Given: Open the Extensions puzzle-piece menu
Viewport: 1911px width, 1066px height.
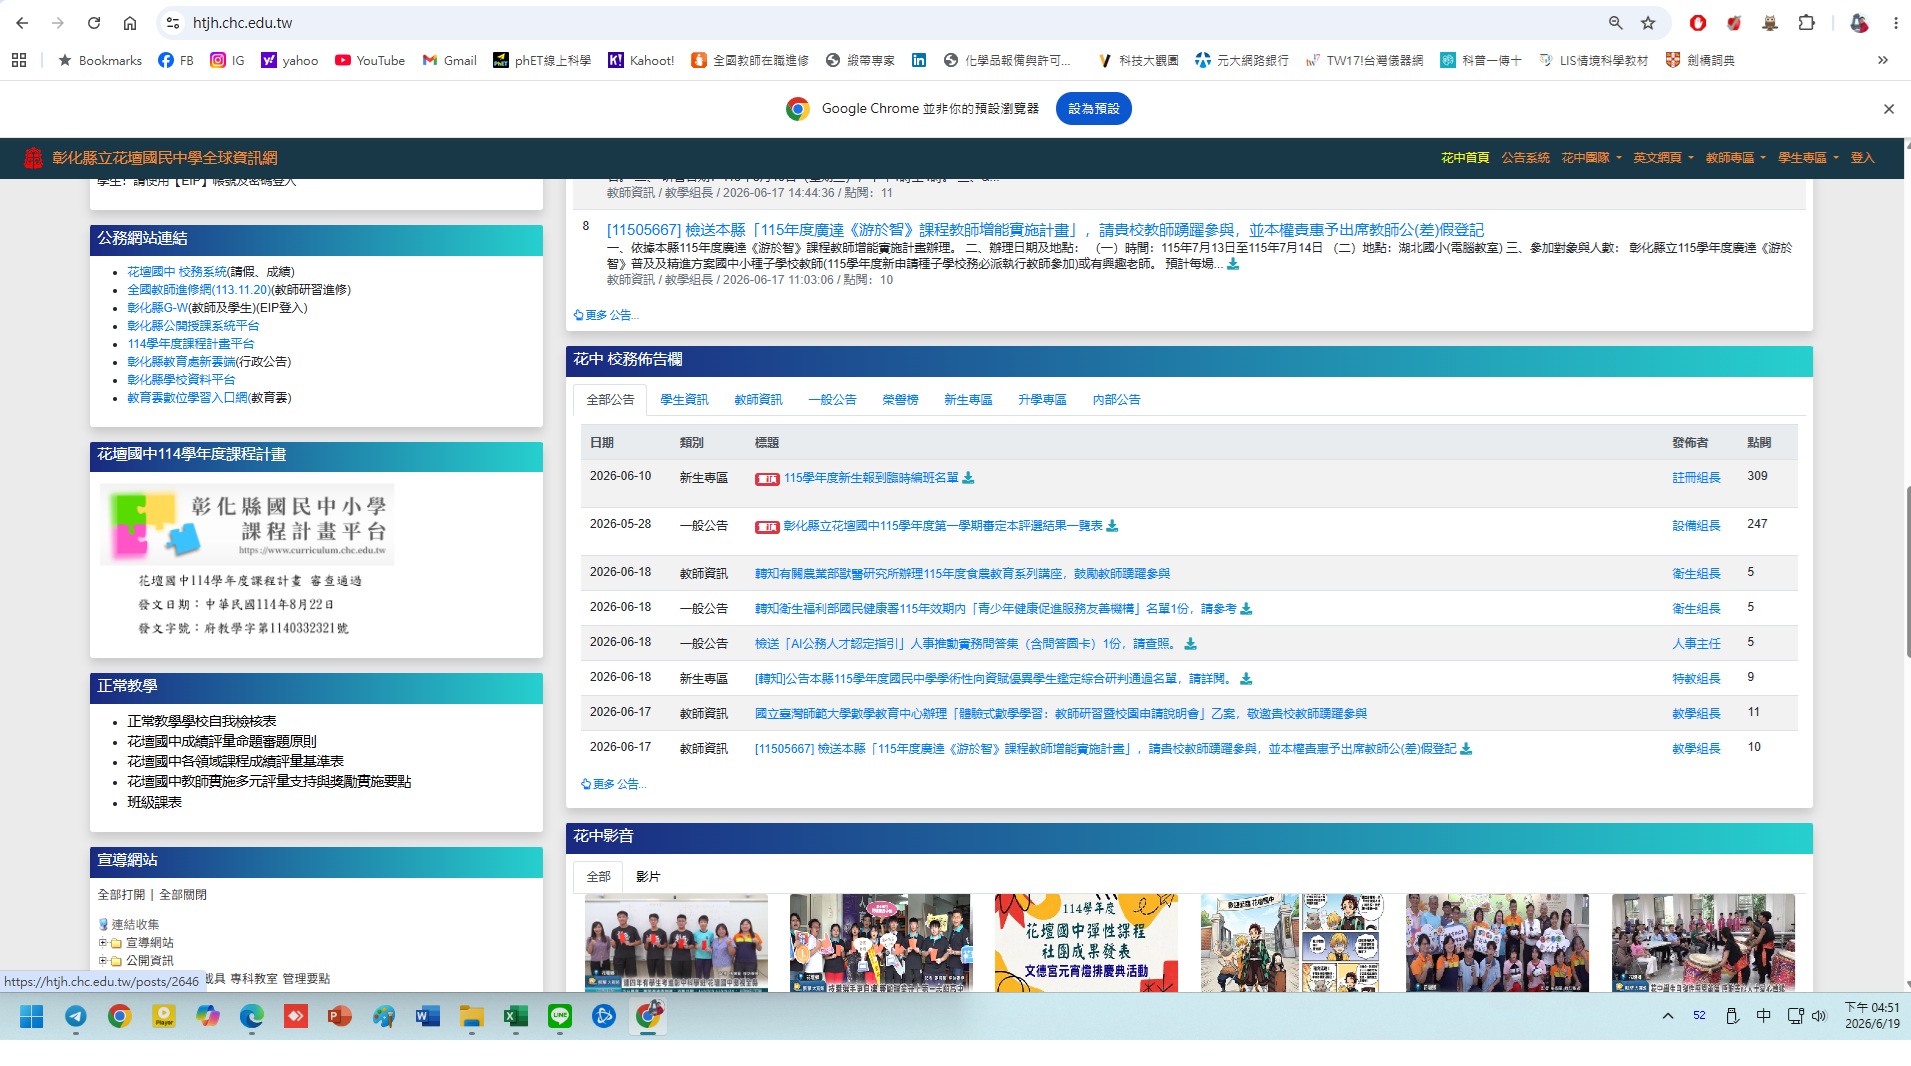Looking at the screenshot, I should coord(1806,23).
